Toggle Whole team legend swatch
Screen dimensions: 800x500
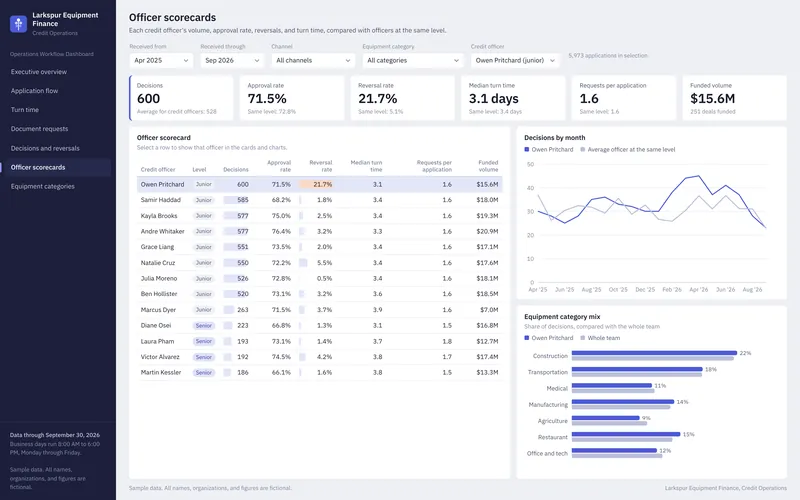583,338
